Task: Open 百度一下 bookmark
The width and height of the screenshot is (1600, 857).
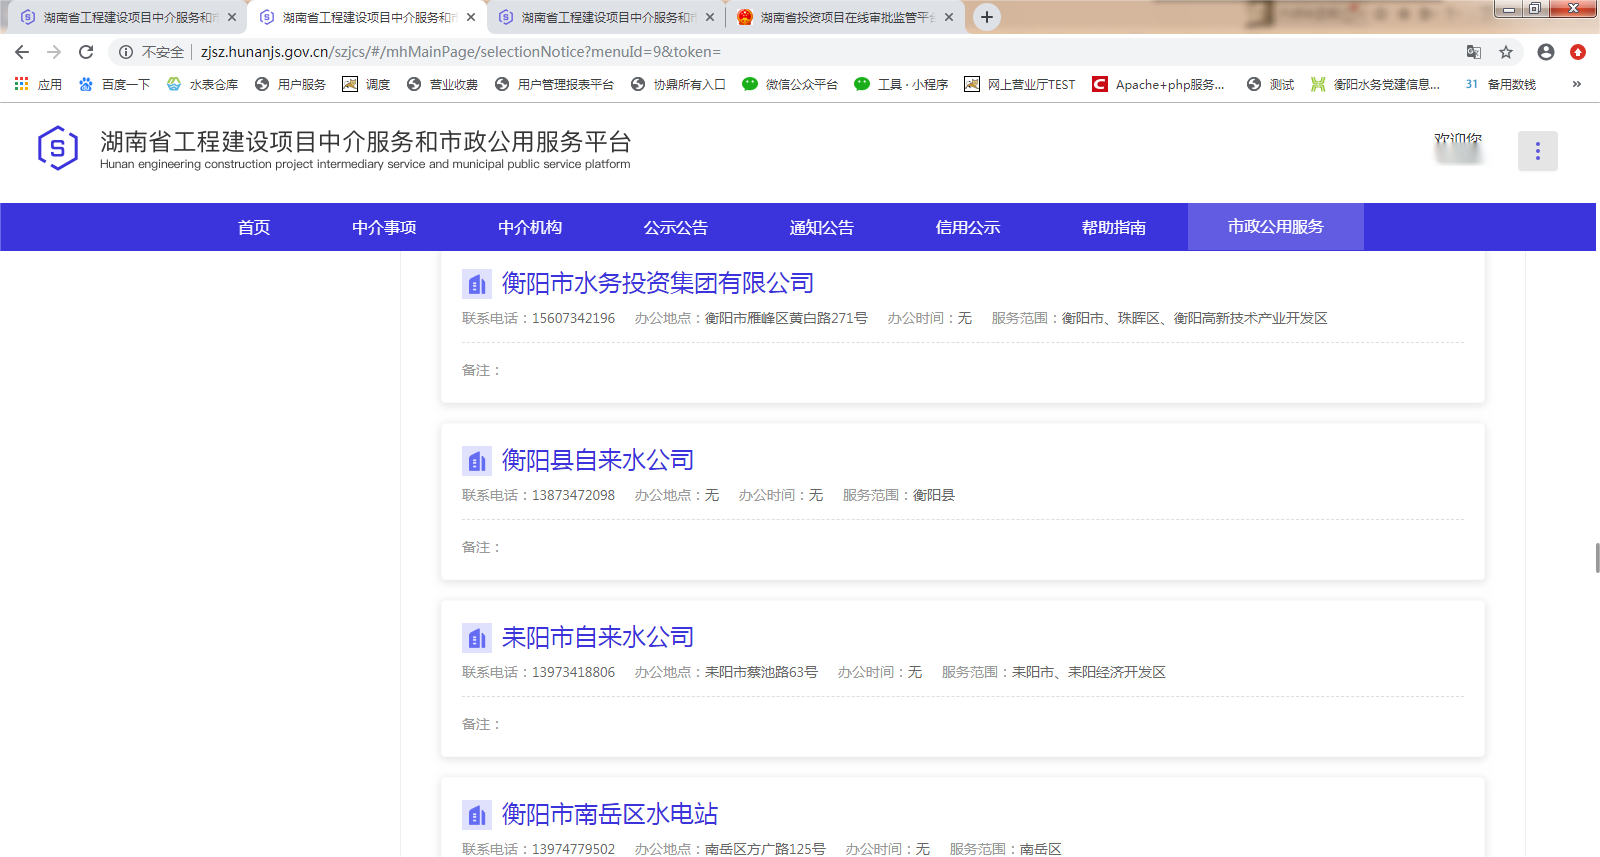Action: (115, 85)
